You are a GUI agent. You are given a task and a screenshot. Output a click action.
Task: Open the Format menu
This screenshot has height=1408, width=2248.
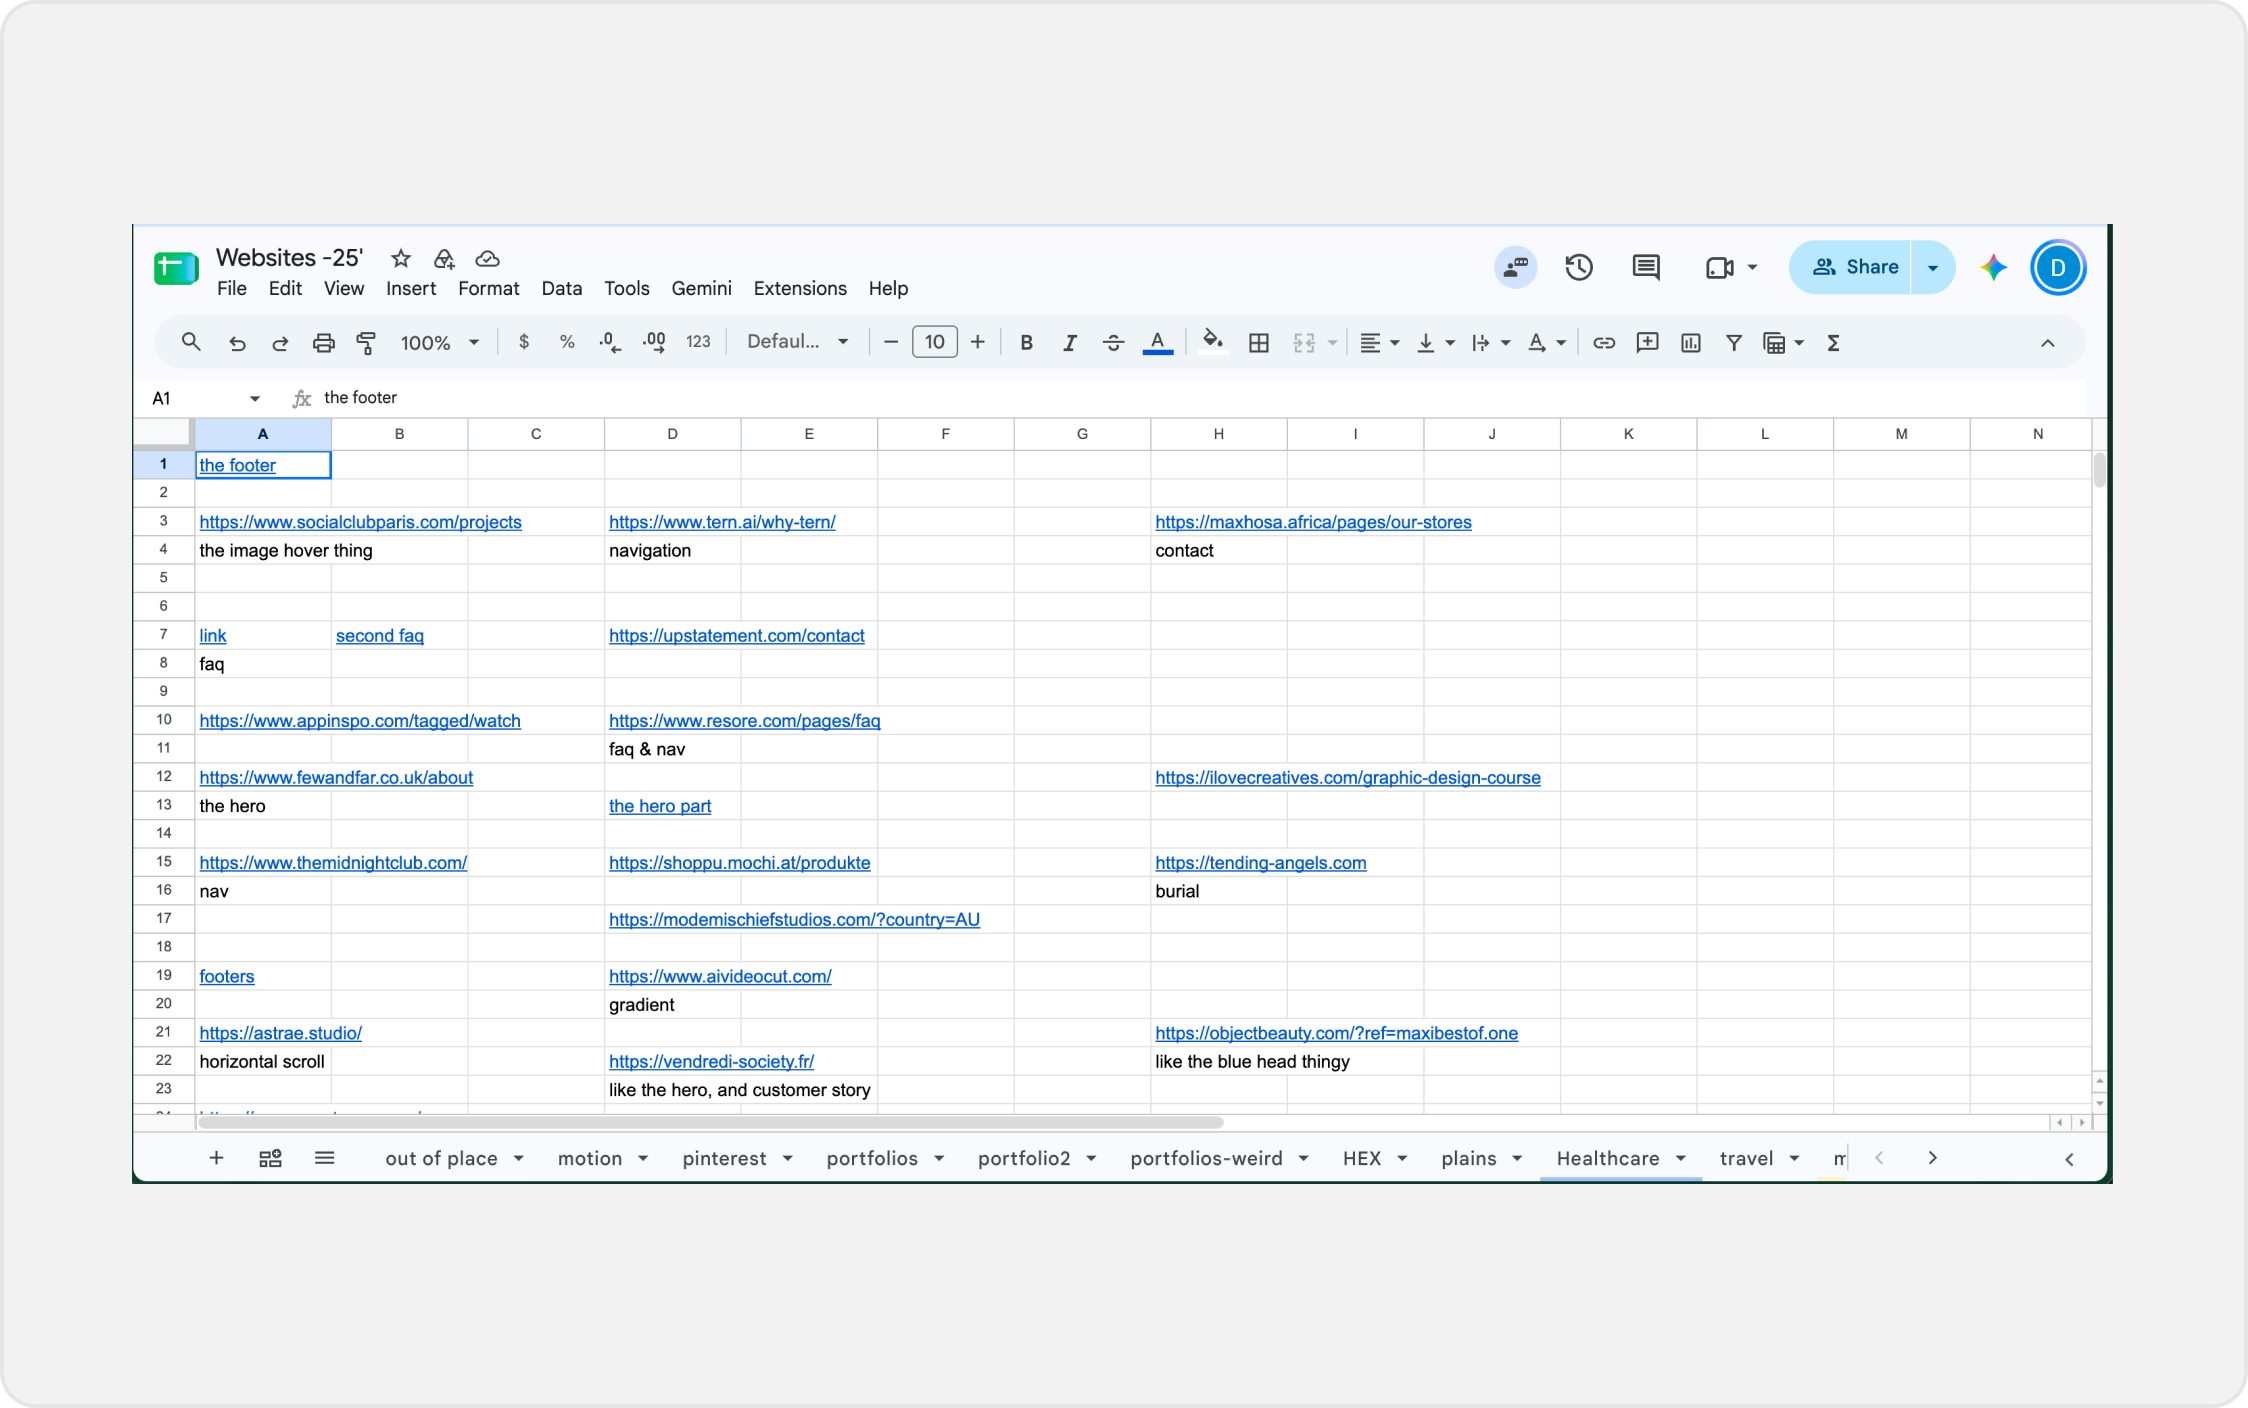(488, 288)
